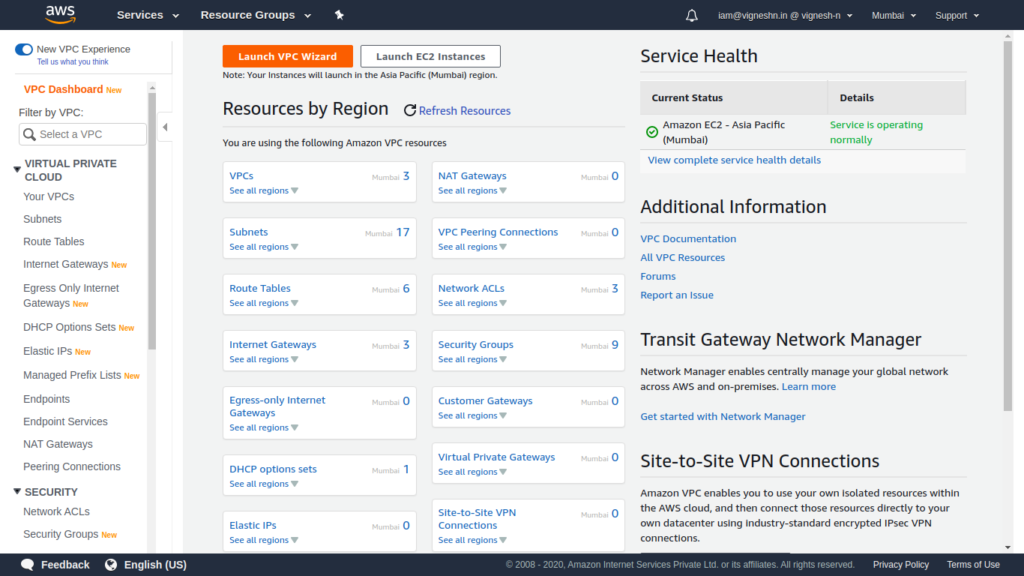
Task: Open Network ACLs resource card link
Action: 471,288
